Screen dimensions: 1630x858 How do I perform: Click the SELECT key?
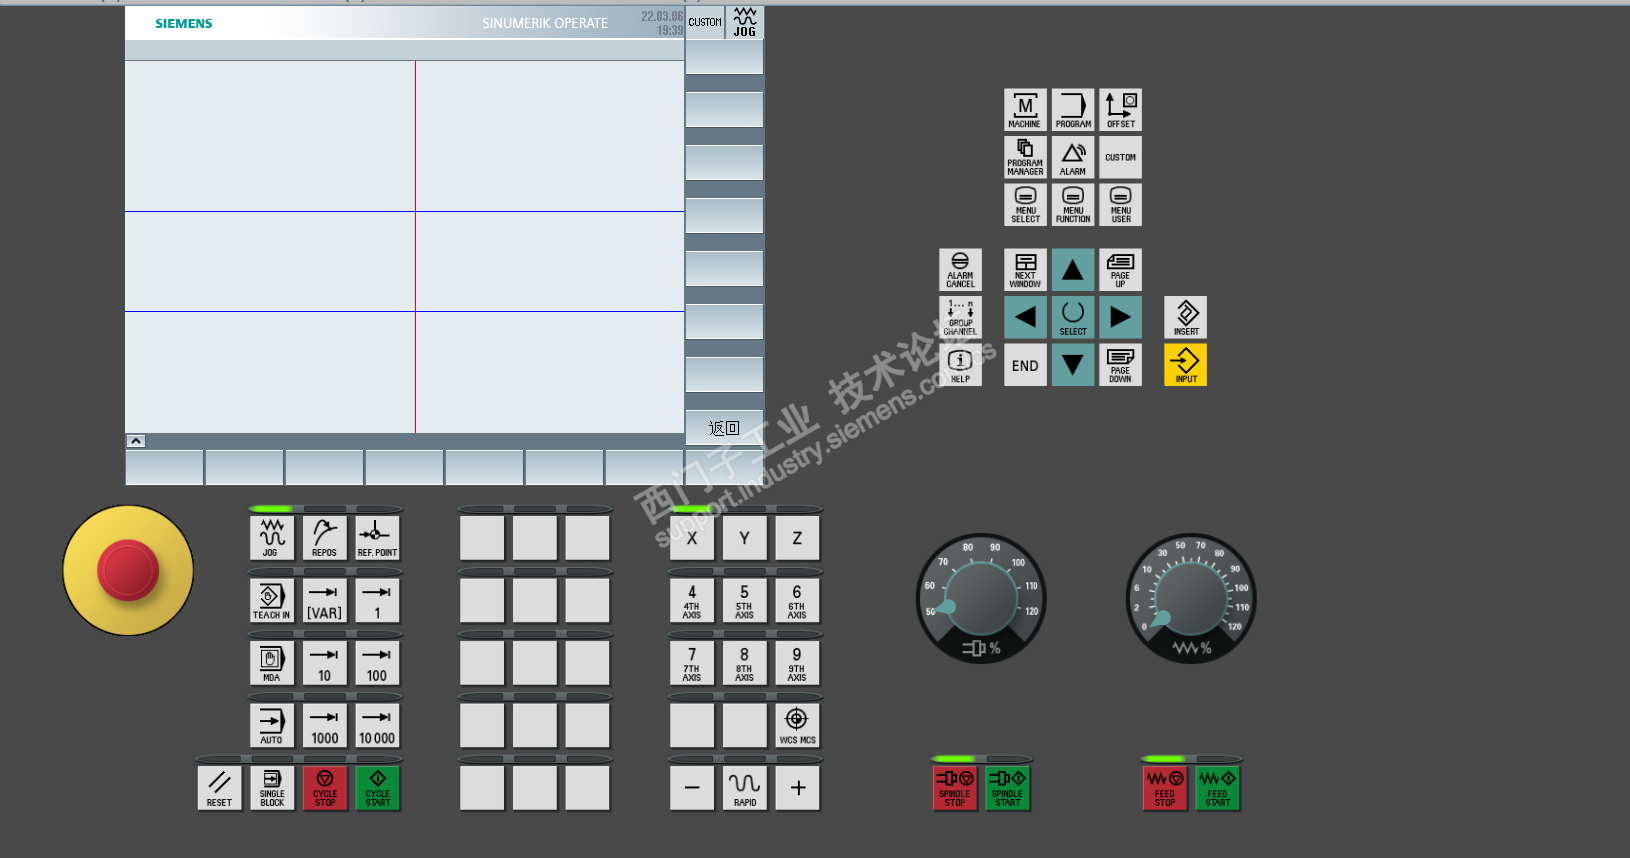point(1073,318)
